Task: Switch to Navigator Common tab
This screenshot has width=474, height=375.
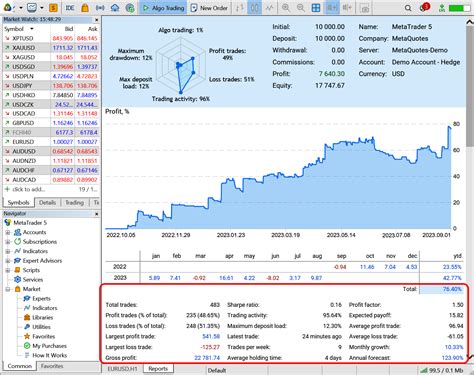Action: (20, 366)
